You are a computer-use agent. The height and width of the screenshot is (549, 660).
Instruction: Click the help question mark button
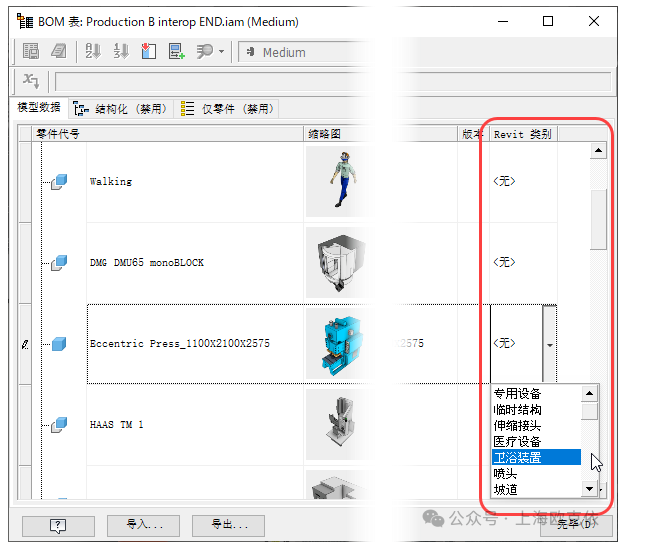(x=58, y=524)
